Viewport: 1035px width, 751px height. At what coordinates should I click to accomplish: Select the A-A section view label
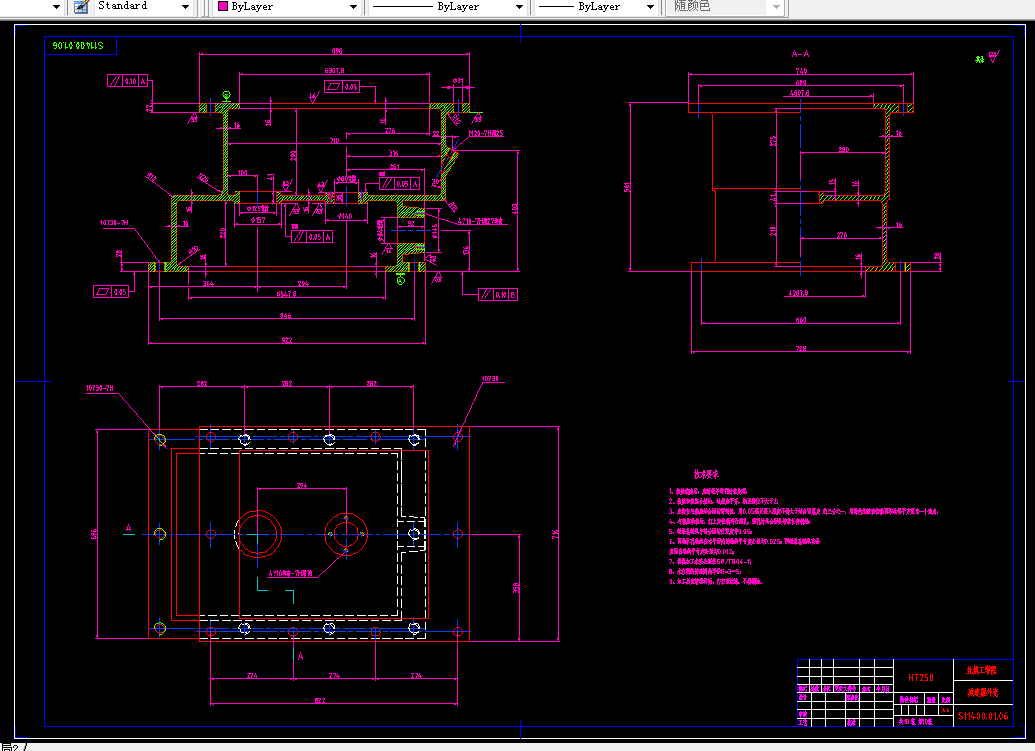(800, 54)
